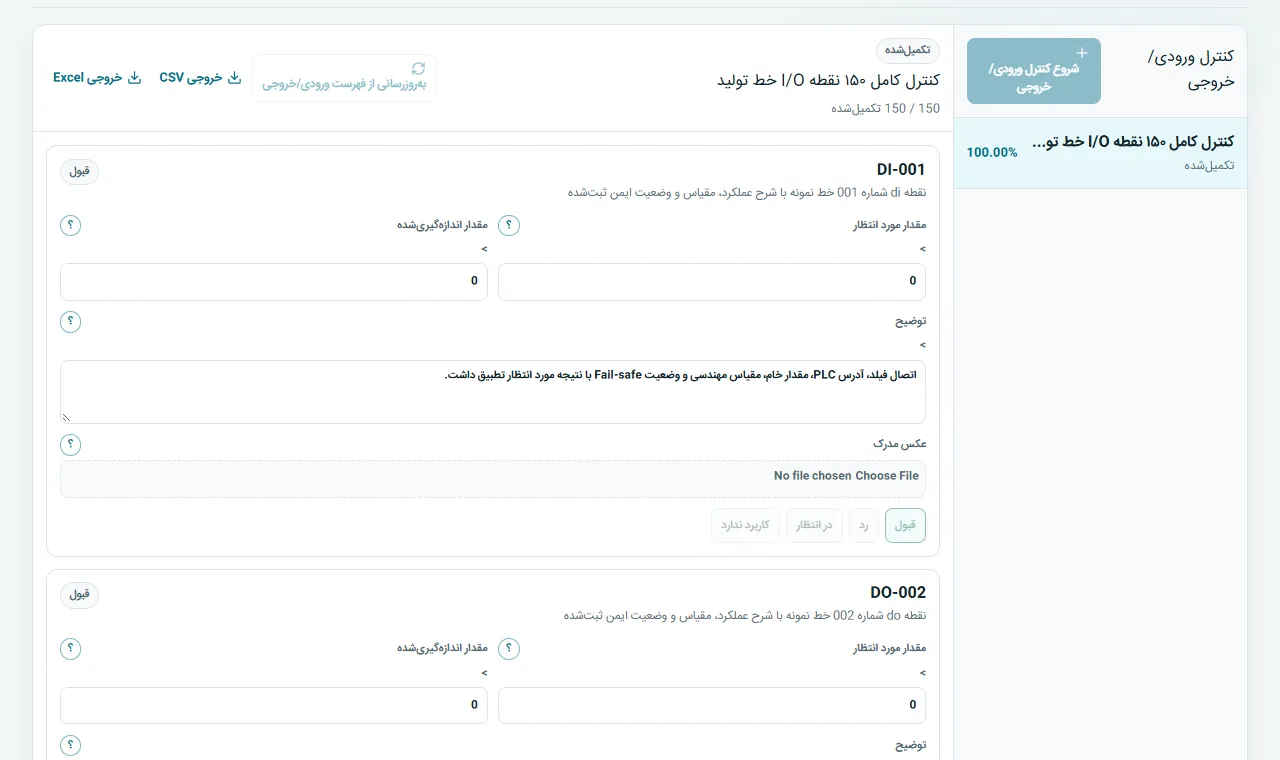Click DI-001 description line 'نقطه di شماره 001'
Viewport: 1280px width, 760px height.
pos(746,193)
